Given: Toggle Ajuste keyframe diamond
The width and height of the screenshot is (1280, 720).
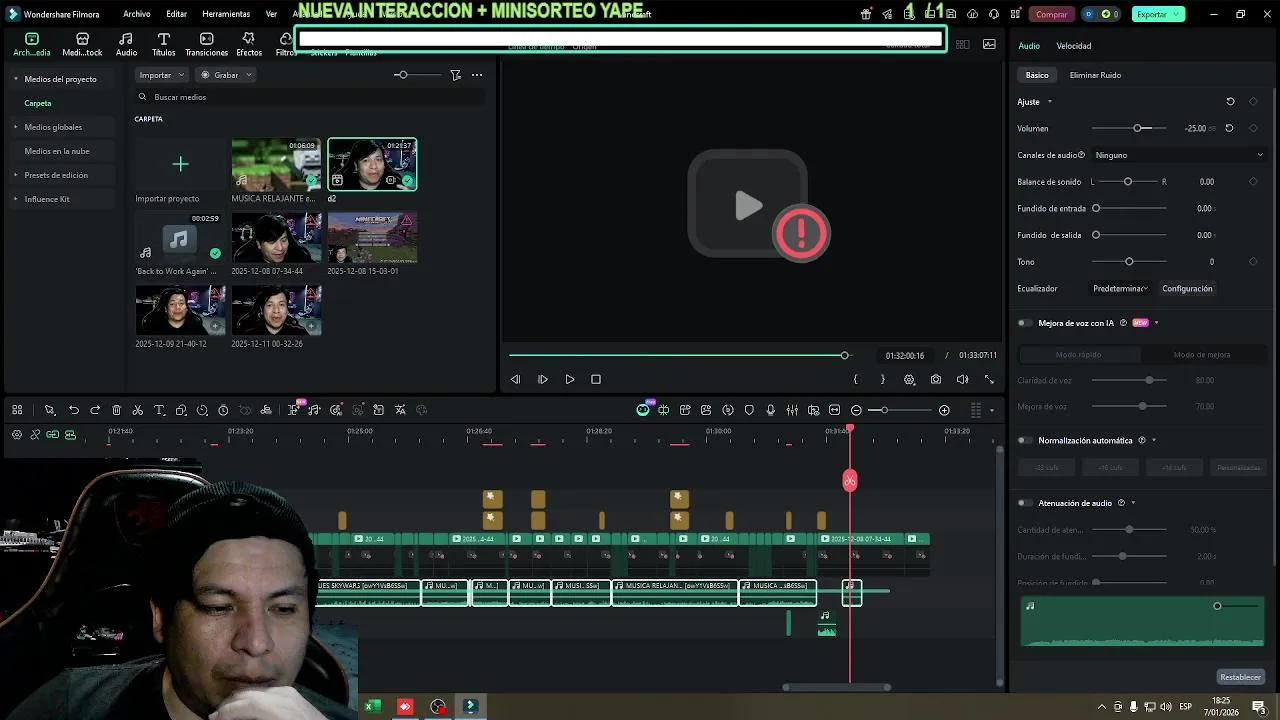Looking at the screenshot, I should [1253, 102].
